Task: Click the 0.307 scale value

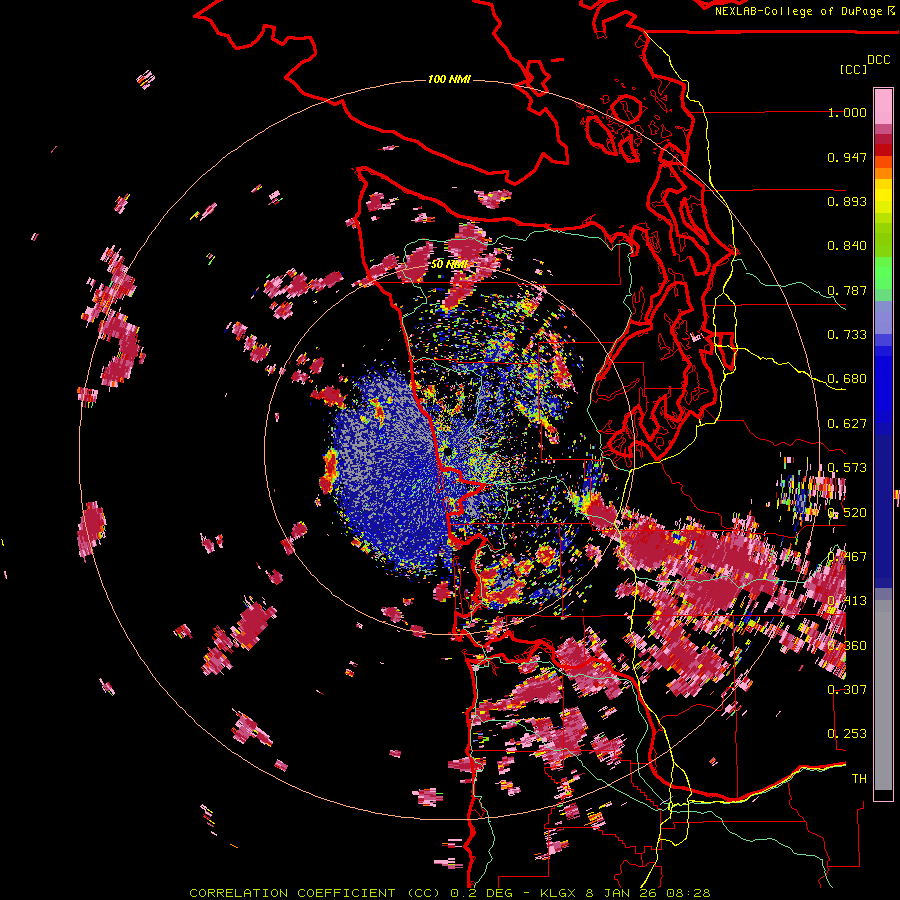Action: pos(847,689)
